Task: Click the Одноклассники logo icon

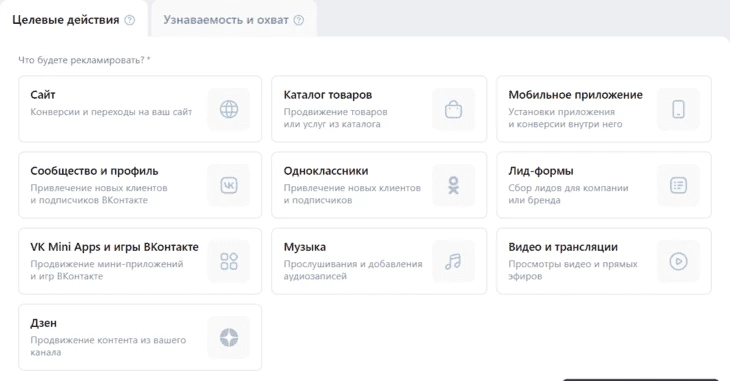Action: point(453,185)
